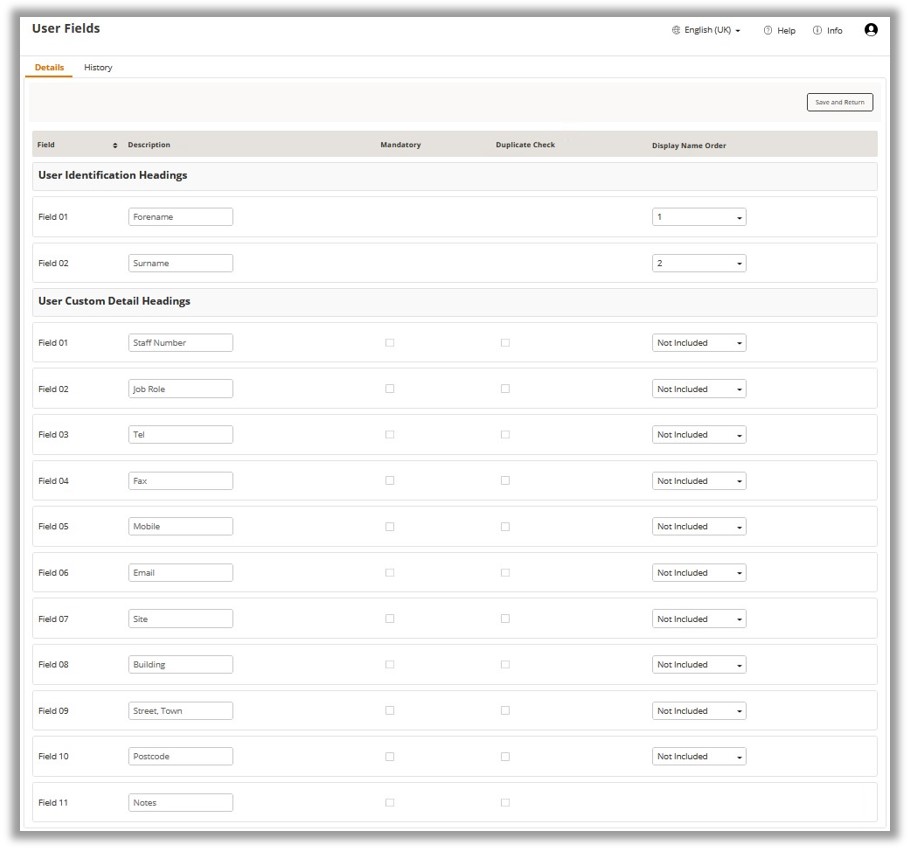Image resolution: width=908 pixels, height=849 pixels.
Task: Tick Mandatory checkbox for Postcode
Action: 390,757
